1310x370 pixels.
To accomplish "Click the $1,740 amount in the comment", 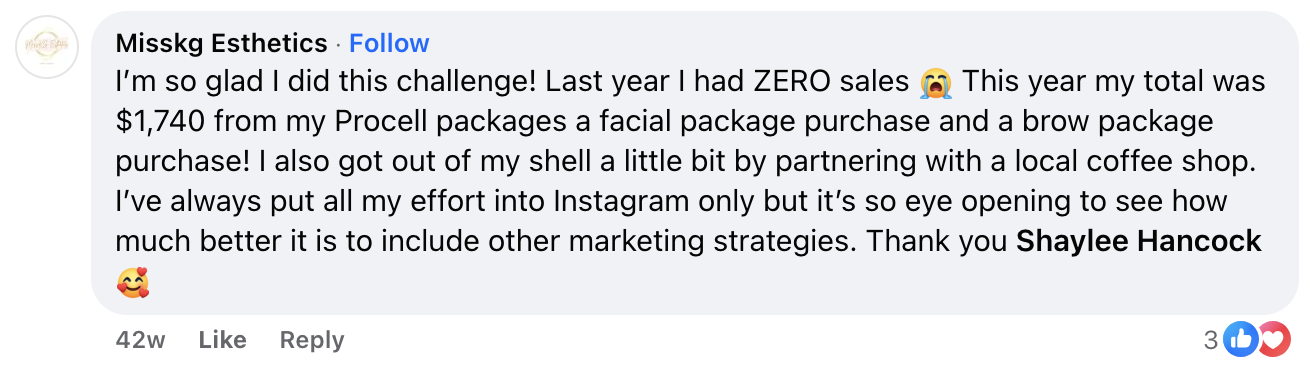I will point(161,122).
